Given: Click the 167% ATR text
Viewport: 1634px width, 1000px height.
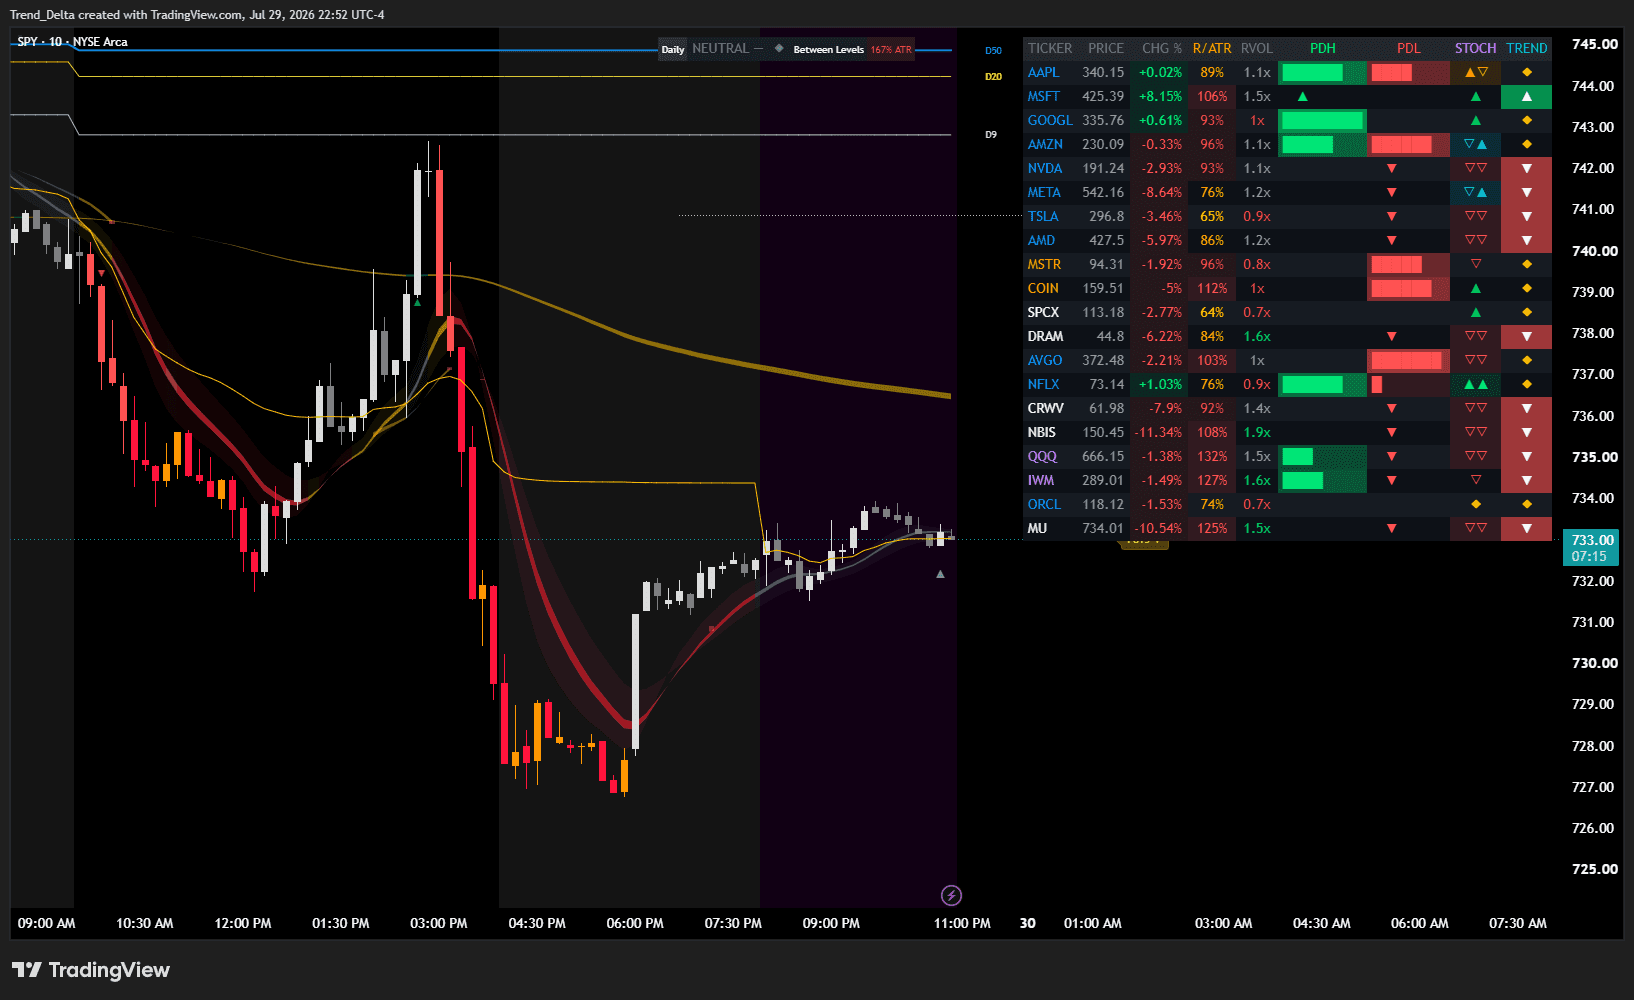Looking at the screenshot, I should coord(891,49).
